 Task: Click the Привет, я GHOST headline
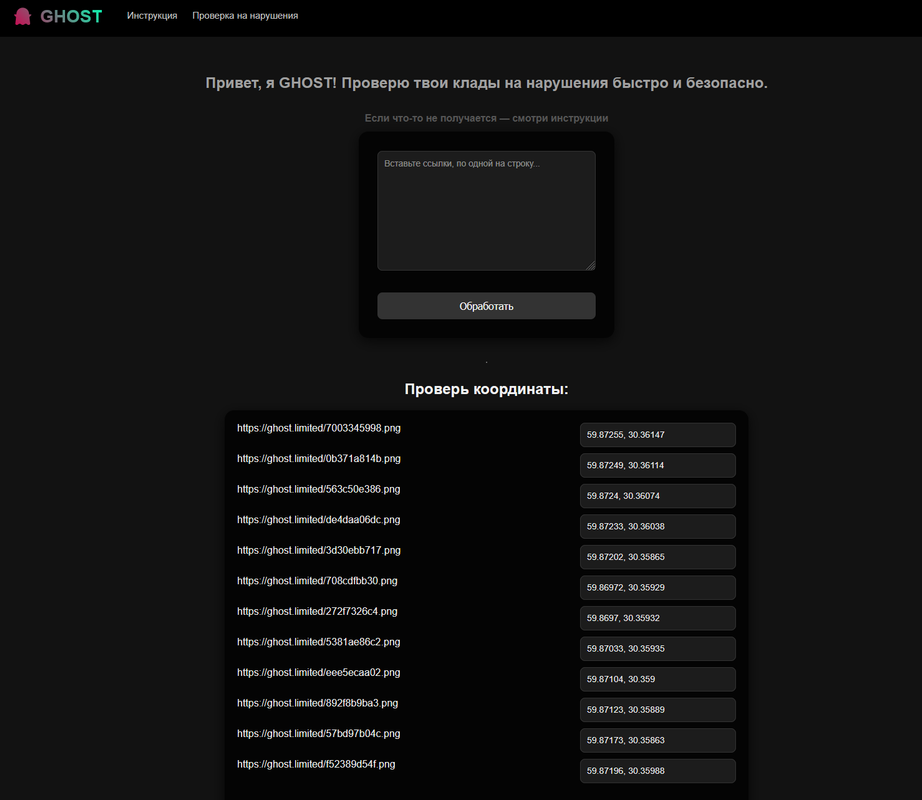pos(486,83)
